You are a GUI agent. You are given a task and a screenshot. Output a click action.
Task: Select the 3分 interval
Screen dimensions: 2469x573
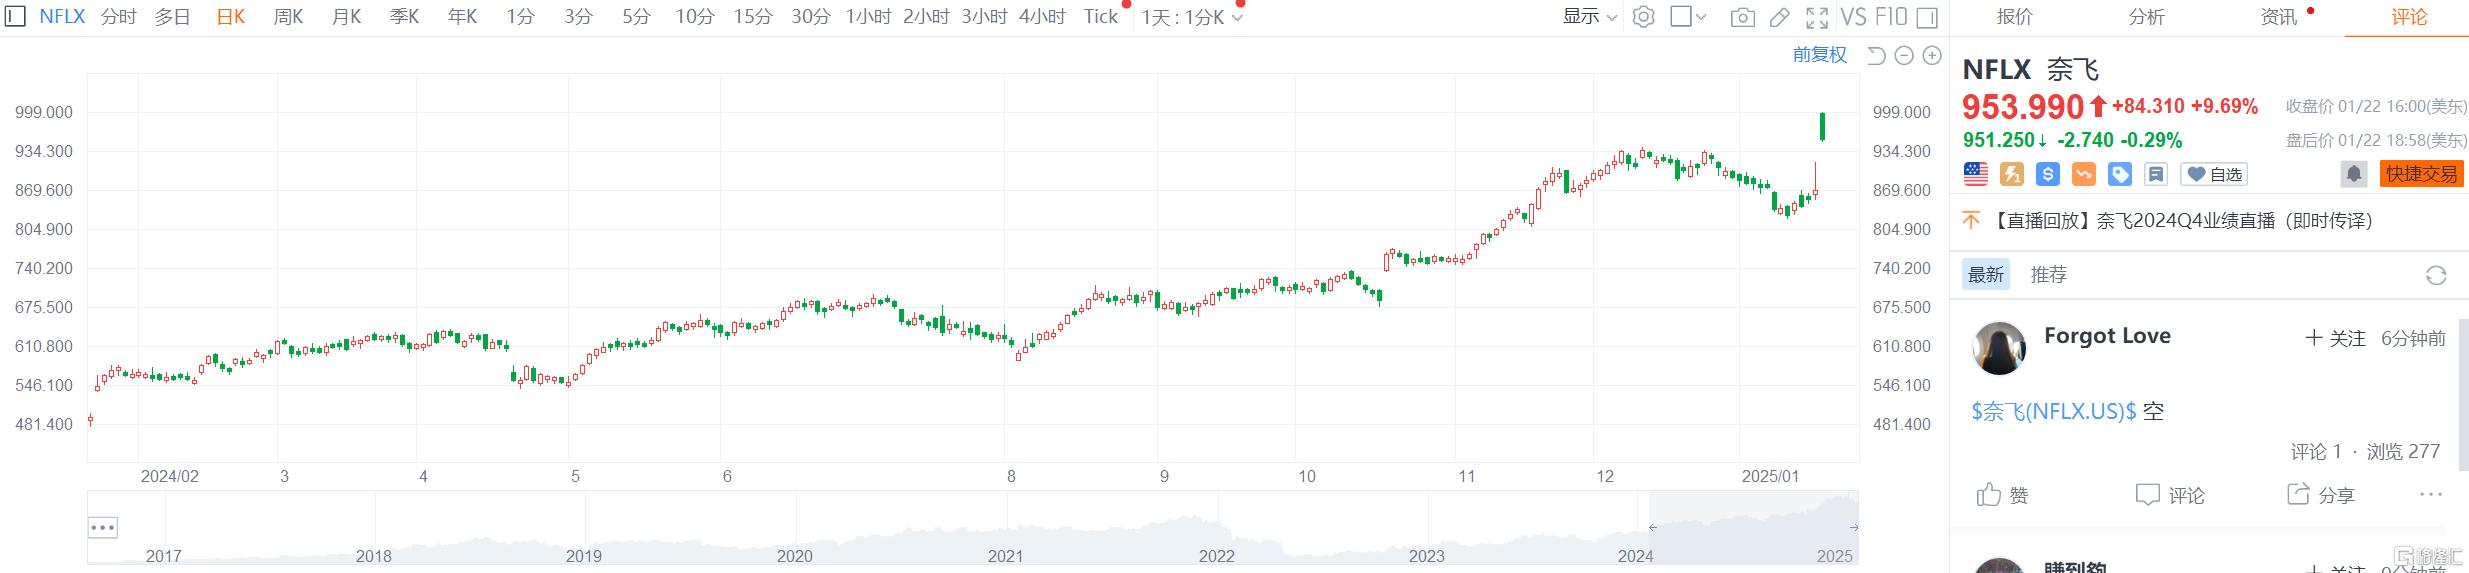pyautogui.click(x=578, y=17)
